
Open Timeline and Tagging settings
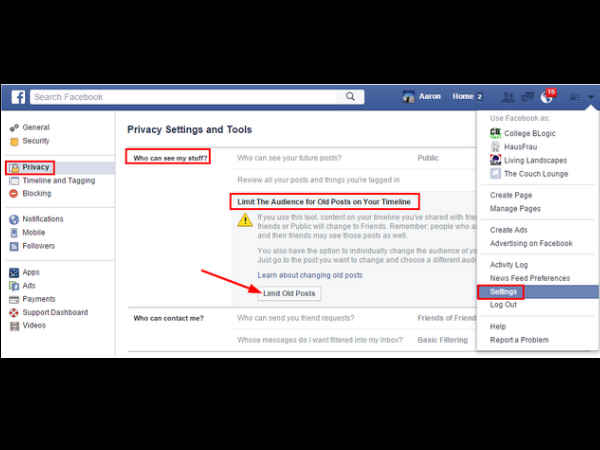pos(59,181)
